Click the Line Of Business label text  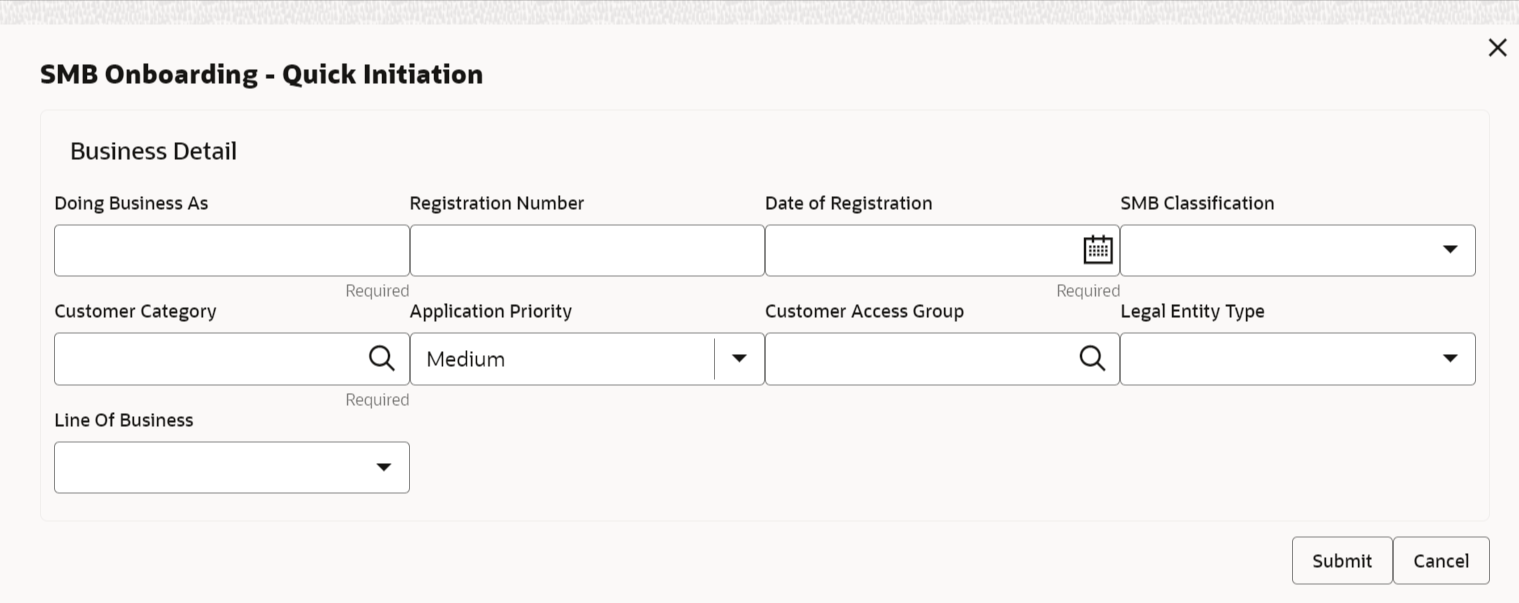coord(123,420)
